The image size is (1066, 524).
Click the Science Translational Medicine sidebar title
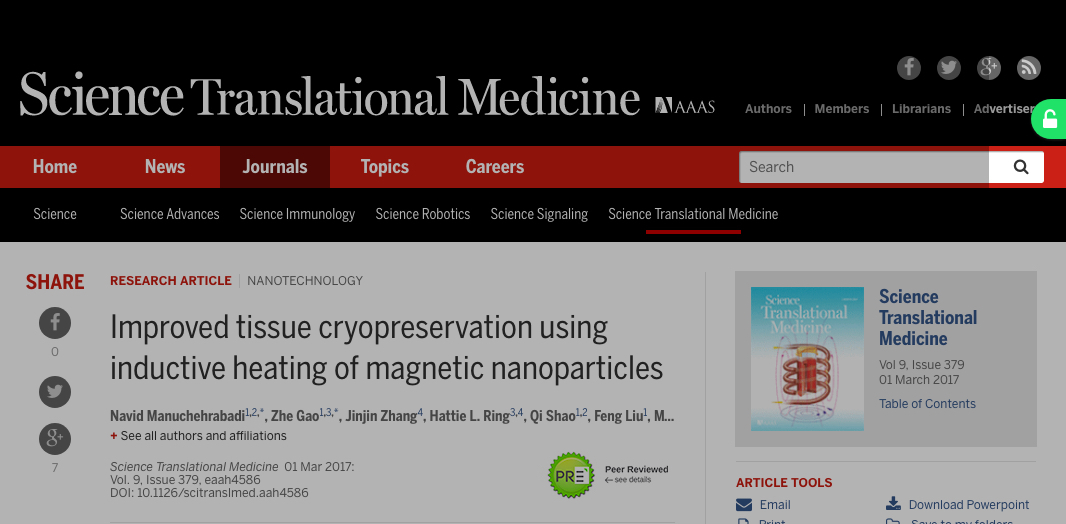tap(928, 317)
